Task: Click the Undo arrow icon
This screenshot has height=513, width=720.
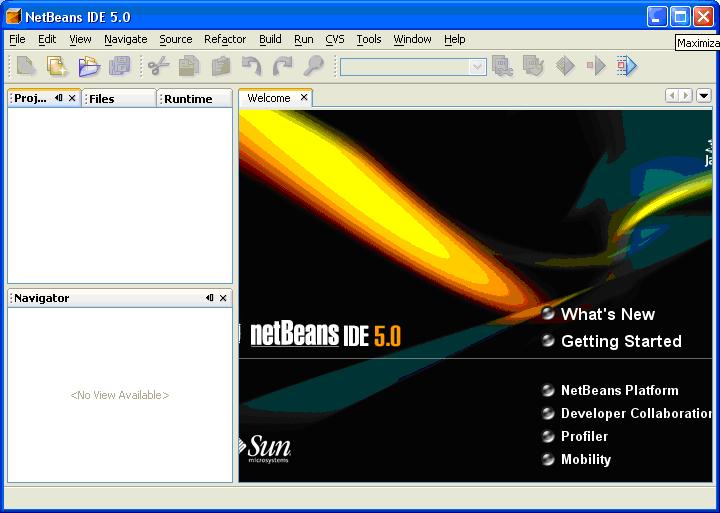Action: coord(251,66)
